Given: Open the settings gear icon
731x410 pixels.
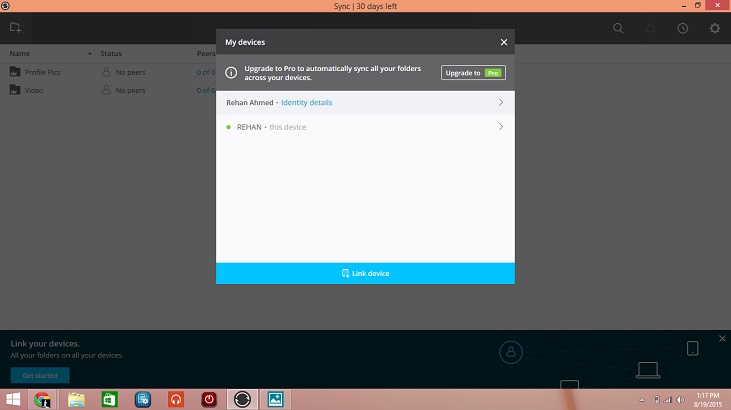Looking at the screenshot, I should point(714,29).
